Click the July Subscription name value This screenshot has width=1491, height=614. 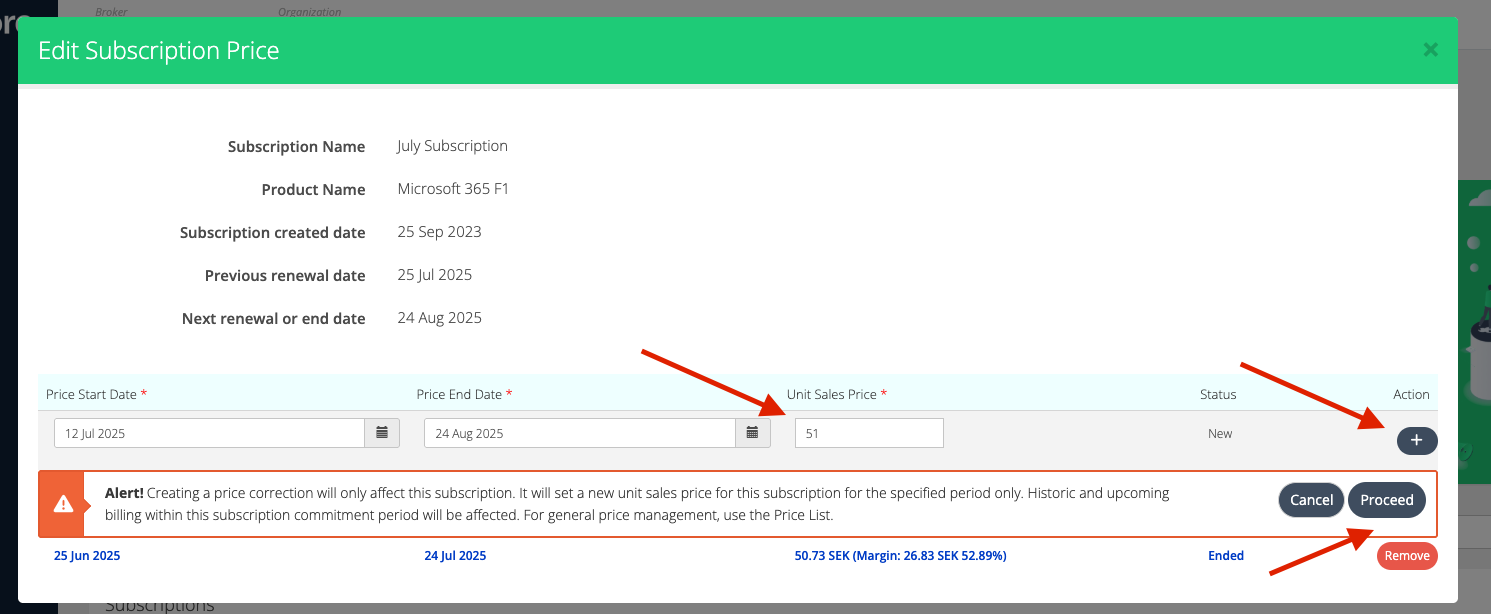(x=452, y=146)
